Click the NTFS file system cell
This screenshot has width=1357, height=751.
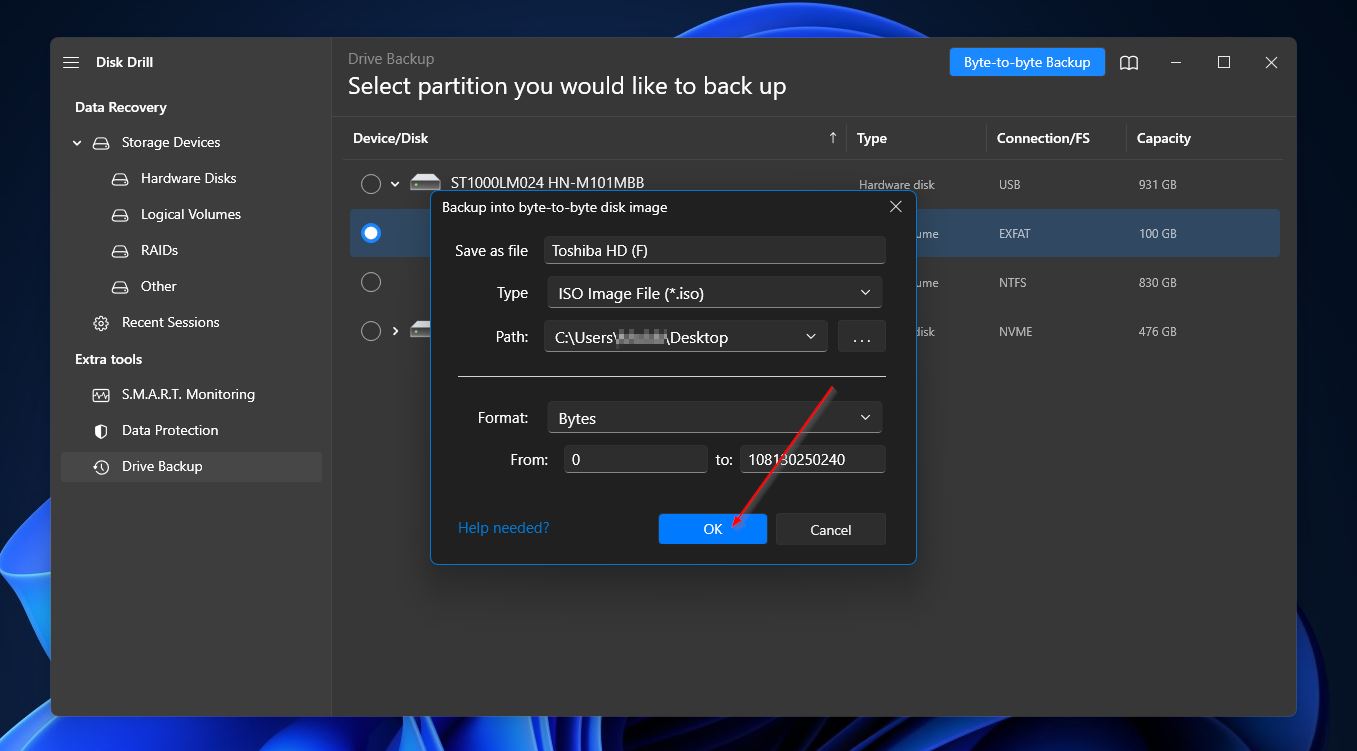pyautogui.click(x=1014, y=282)
